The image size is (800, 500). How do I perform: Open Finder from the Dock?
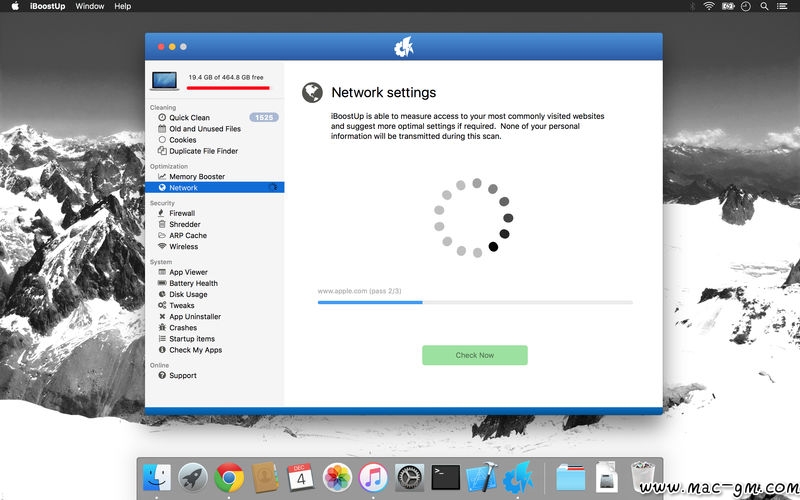point(157,478)
